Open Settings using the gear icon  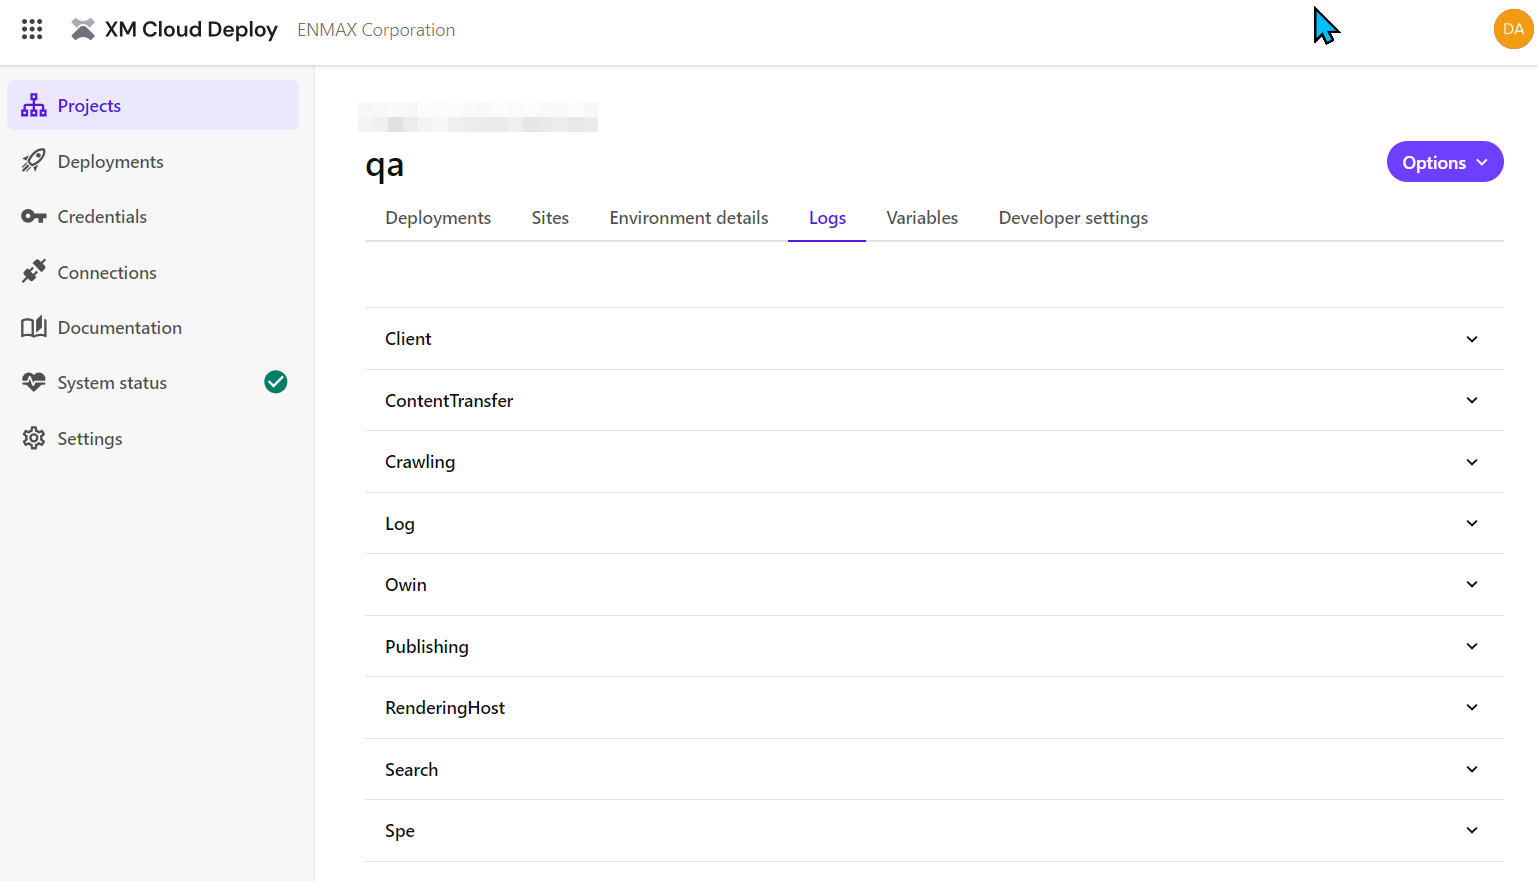pyautogui.click(x=33, y=438)
